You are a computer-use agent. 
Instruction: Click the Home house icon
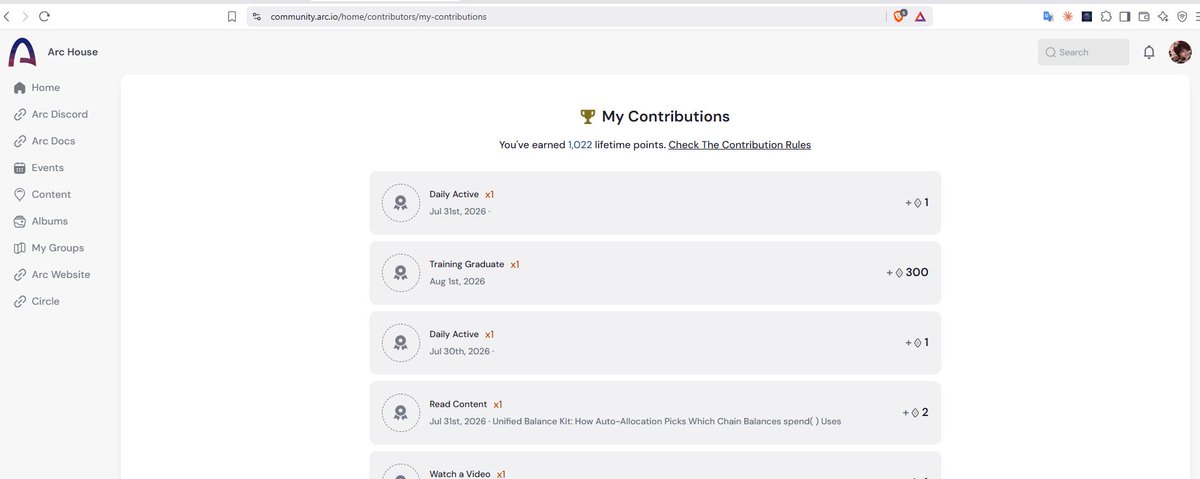coord(20,88)
